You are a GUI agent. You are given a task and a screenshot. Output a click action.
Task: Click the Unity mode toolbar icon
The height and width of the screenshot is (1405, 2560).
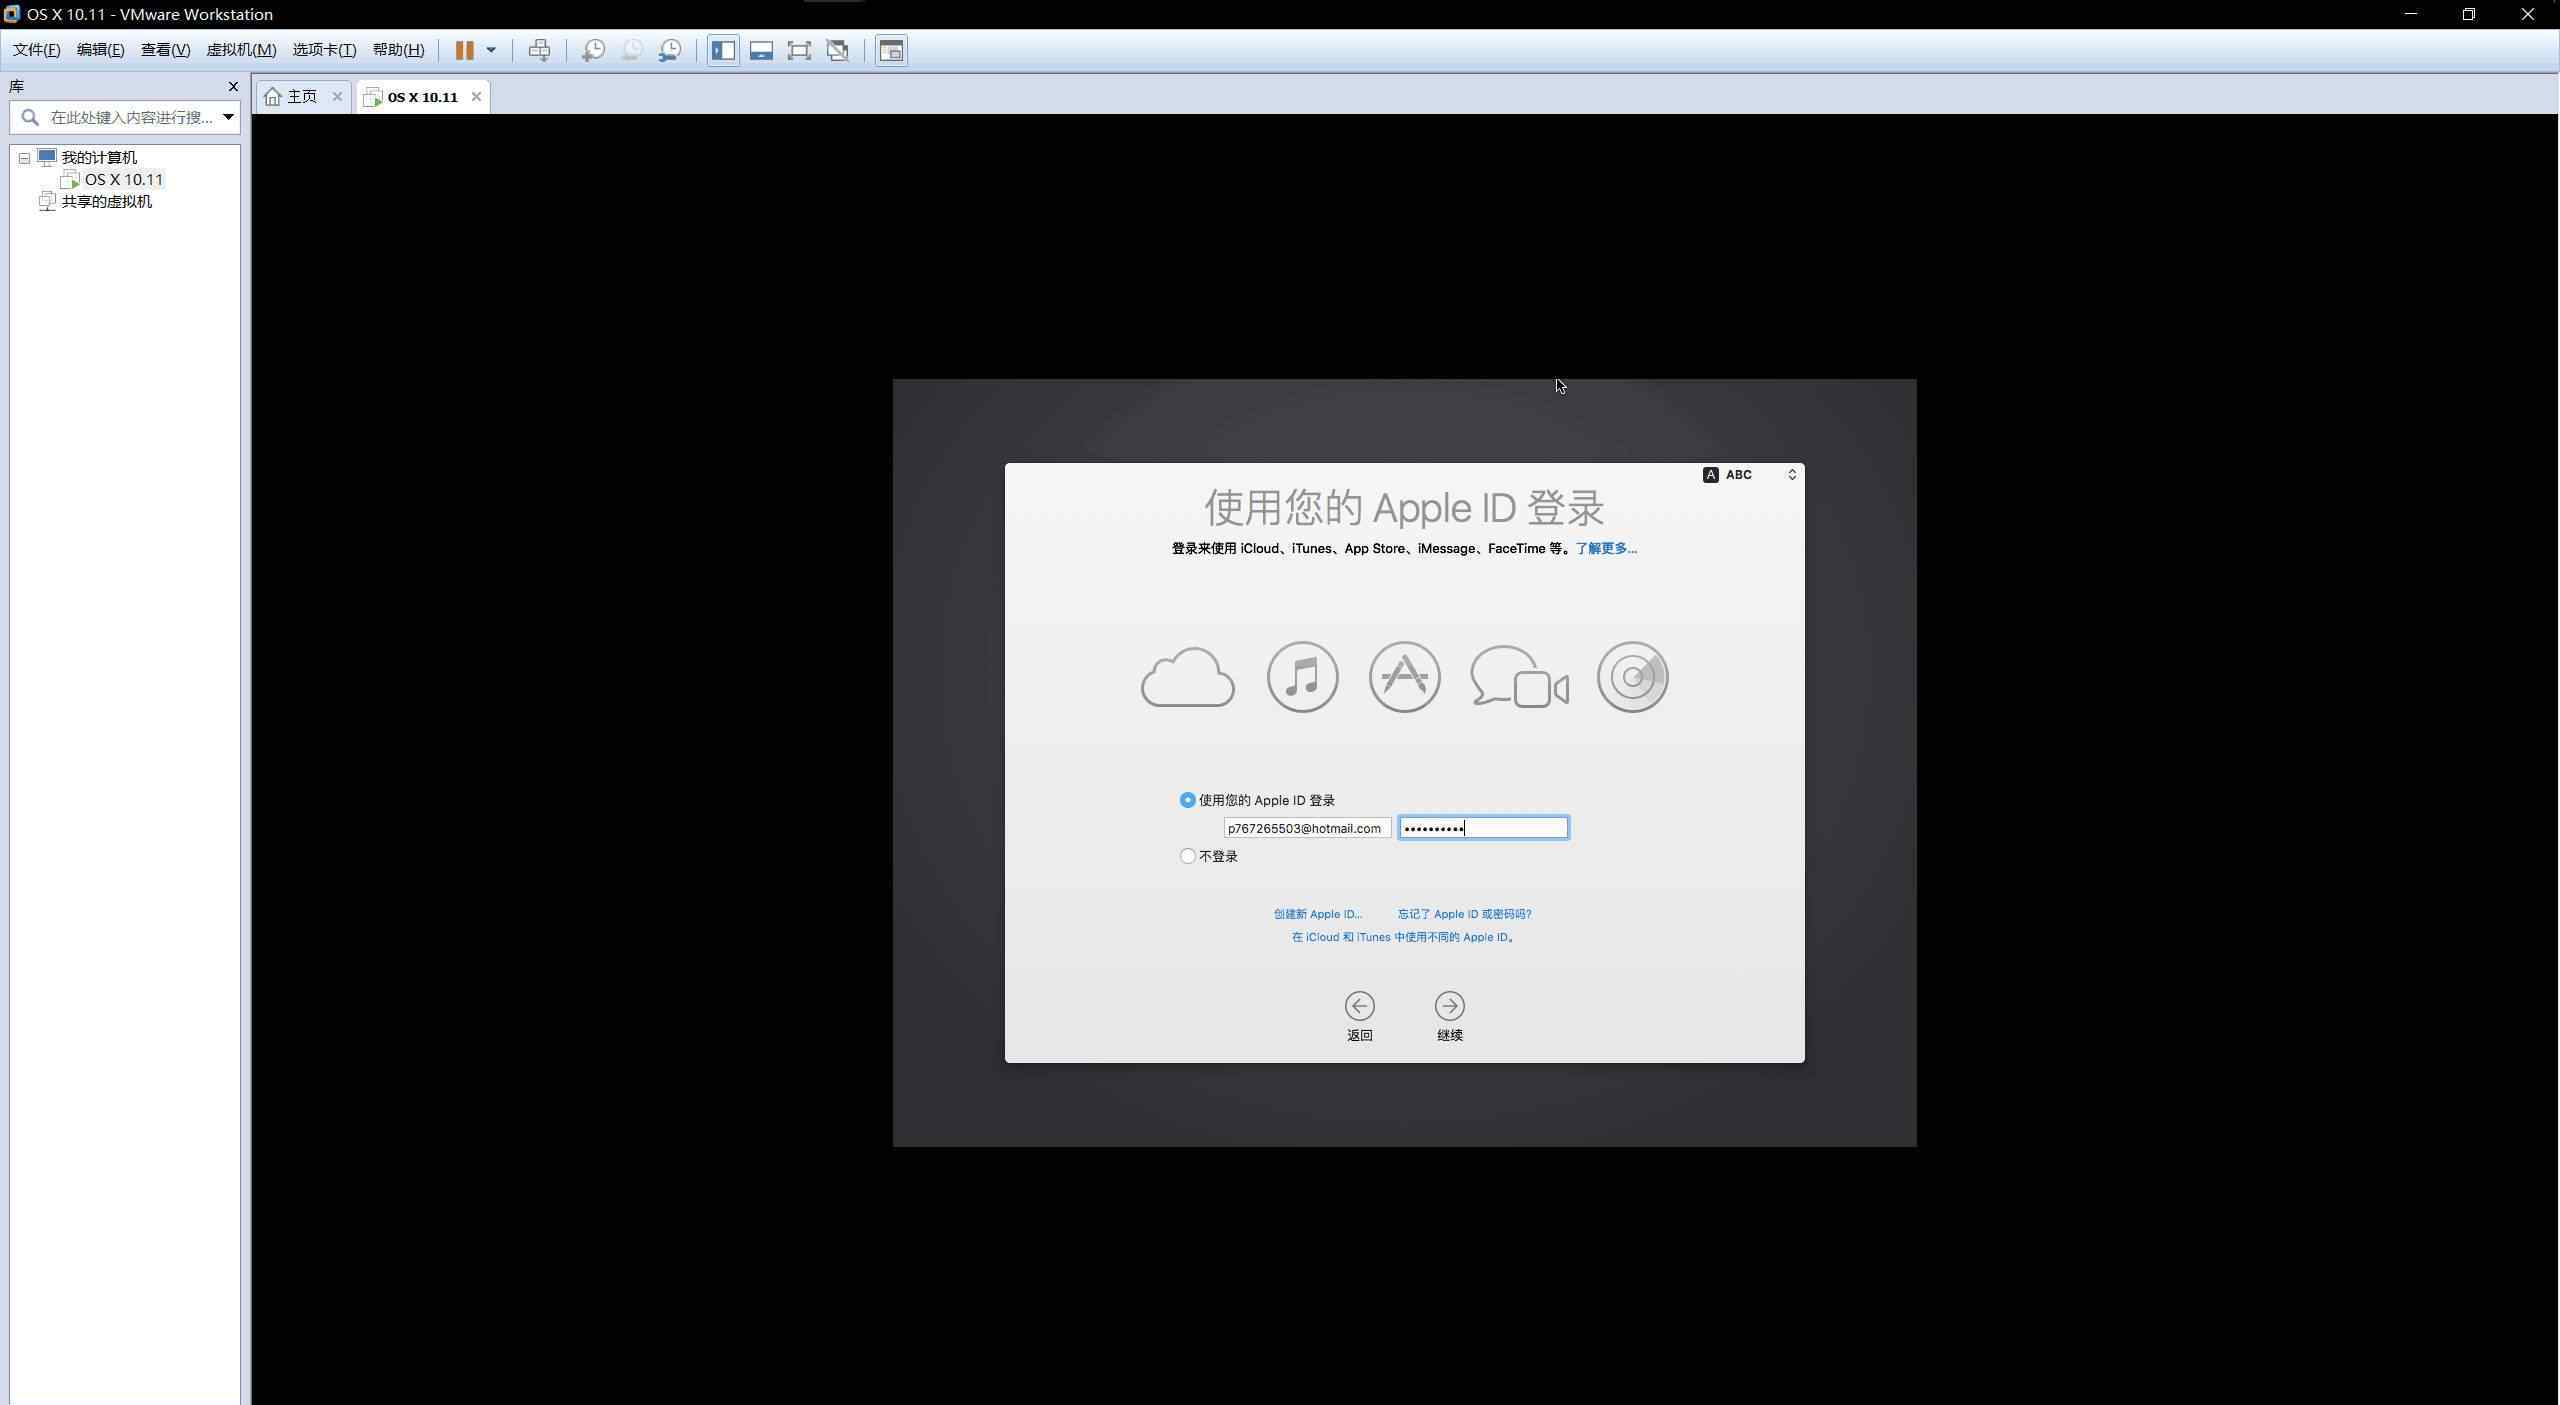click(838, 50)
